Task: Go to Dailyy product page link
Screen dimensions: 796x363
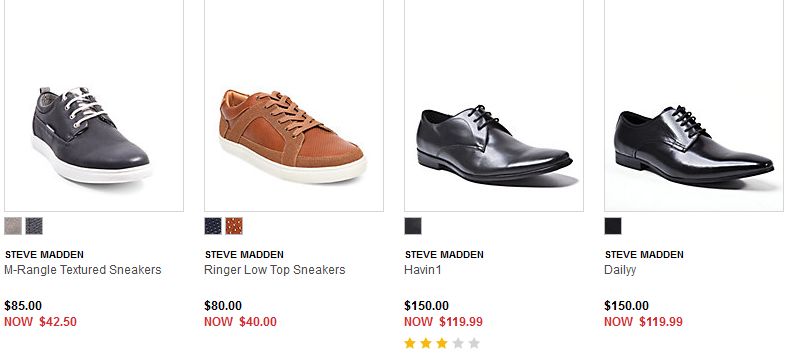Action: pyautogui.click(x=620, y=270)
